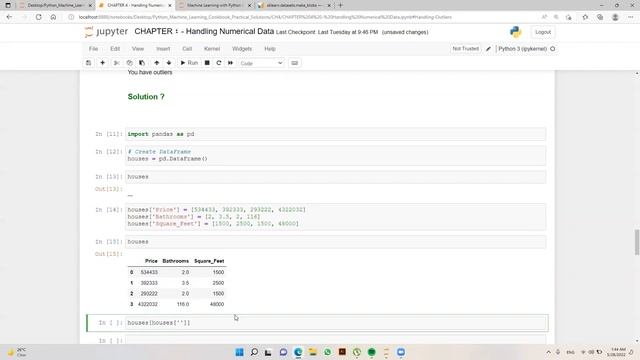The height and width of the screenshot is (360, 640).
Task: Switch to the first Desktop Python_Machine tab
Action: pyautogui.click(x=55, y=5)
